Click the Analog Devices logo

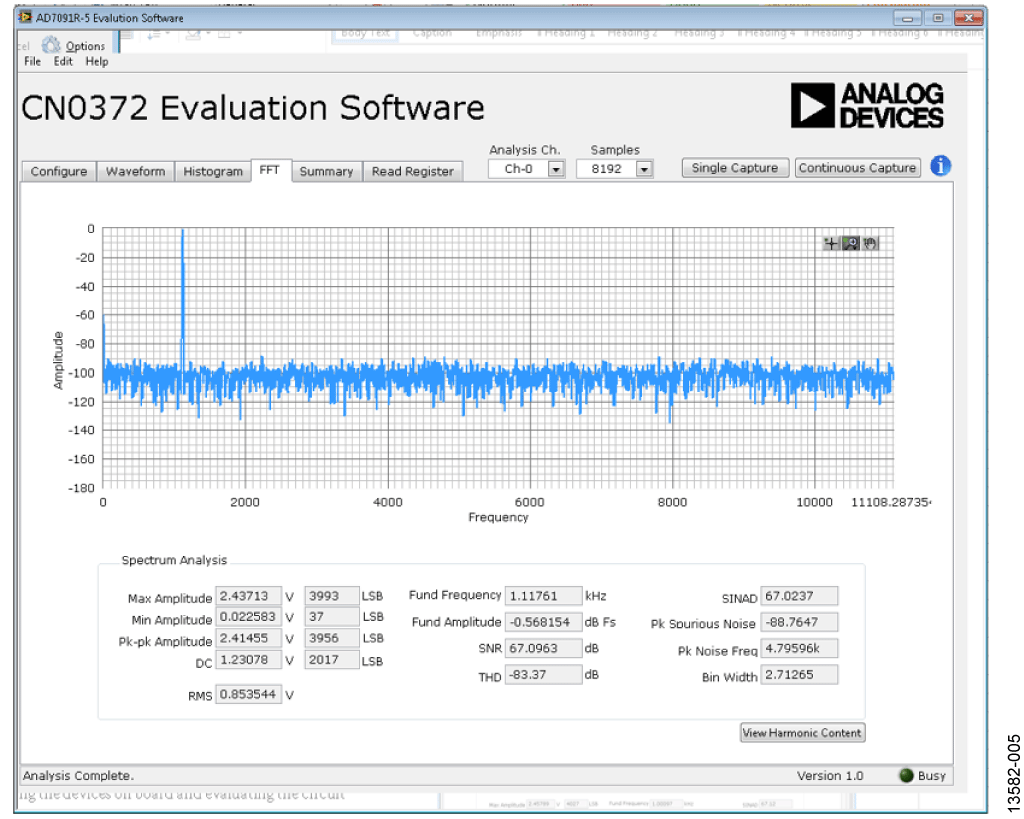pos(867,105)
